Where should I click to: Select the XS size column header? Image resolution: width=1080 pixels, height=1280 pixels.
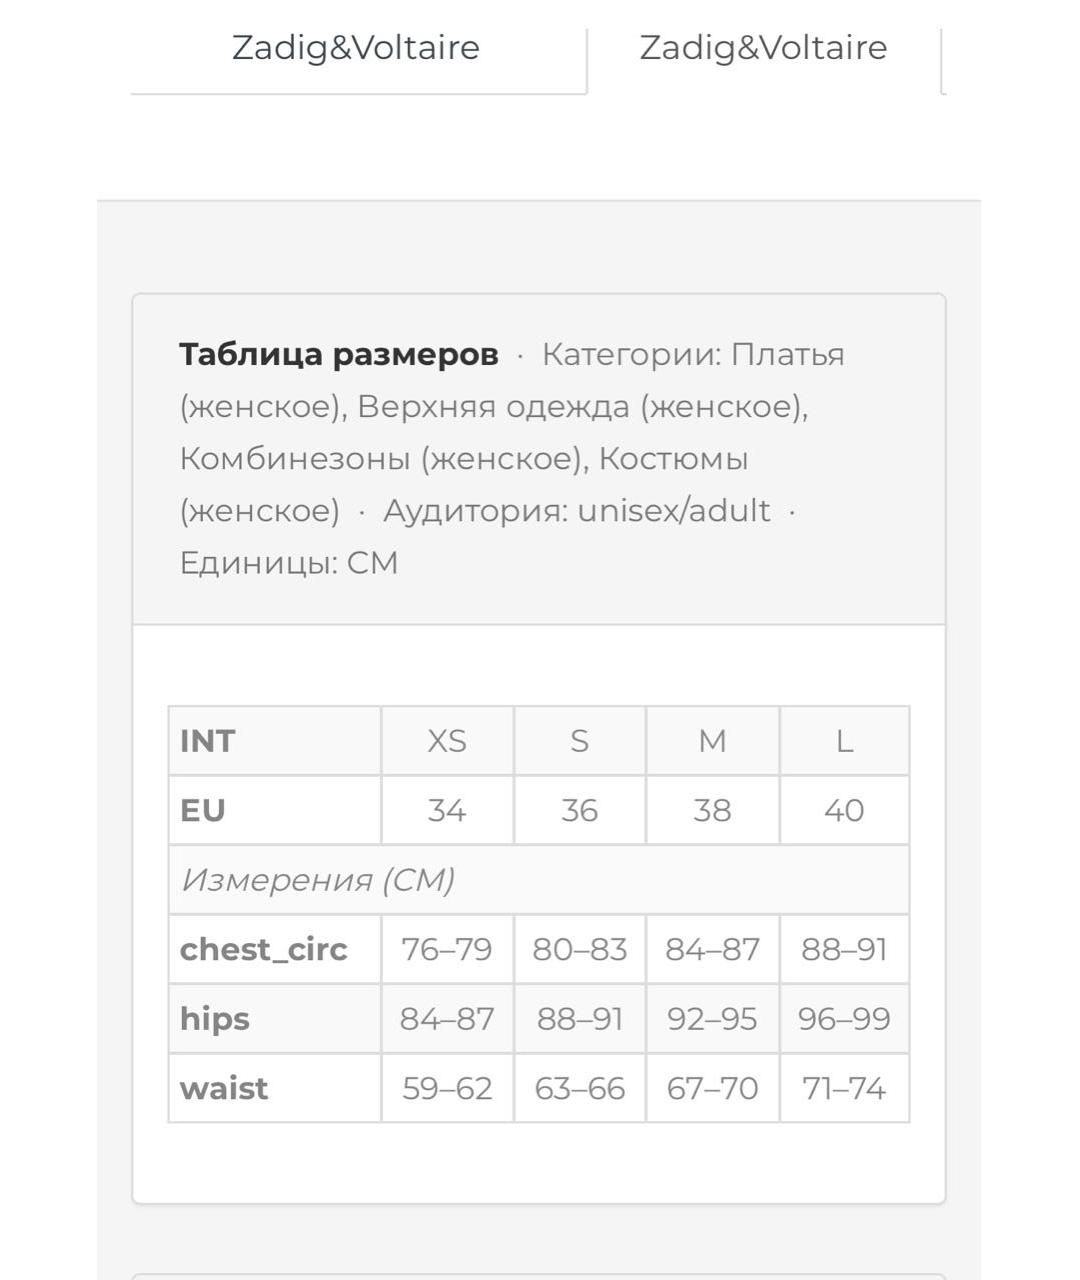447,741
